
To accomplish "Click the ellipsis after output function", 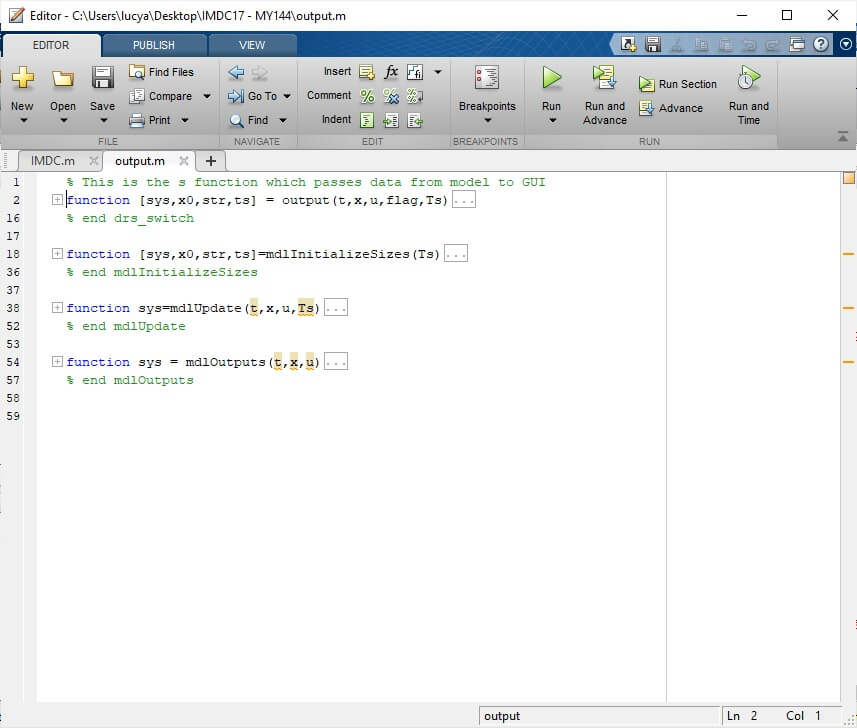I will [x=463, y=200].
